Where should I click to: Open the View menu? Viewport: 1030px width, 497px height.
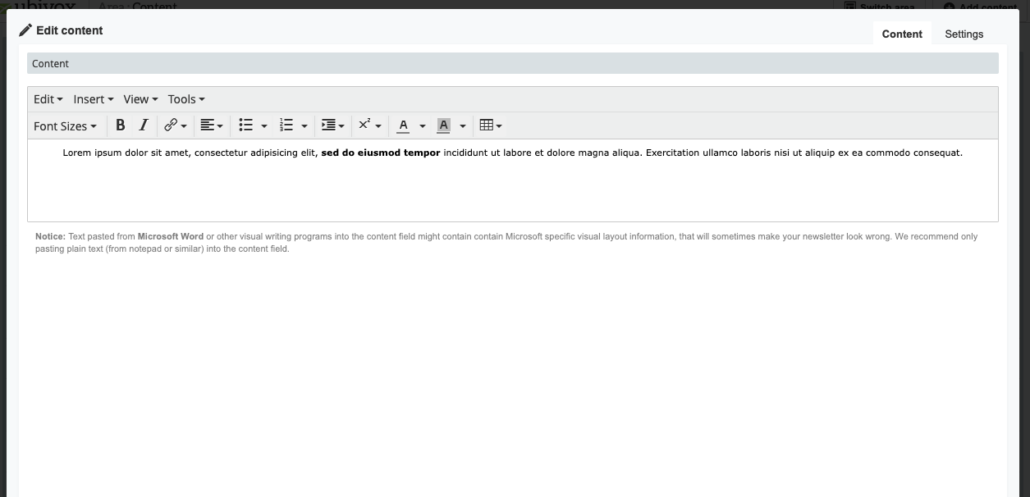141,99
